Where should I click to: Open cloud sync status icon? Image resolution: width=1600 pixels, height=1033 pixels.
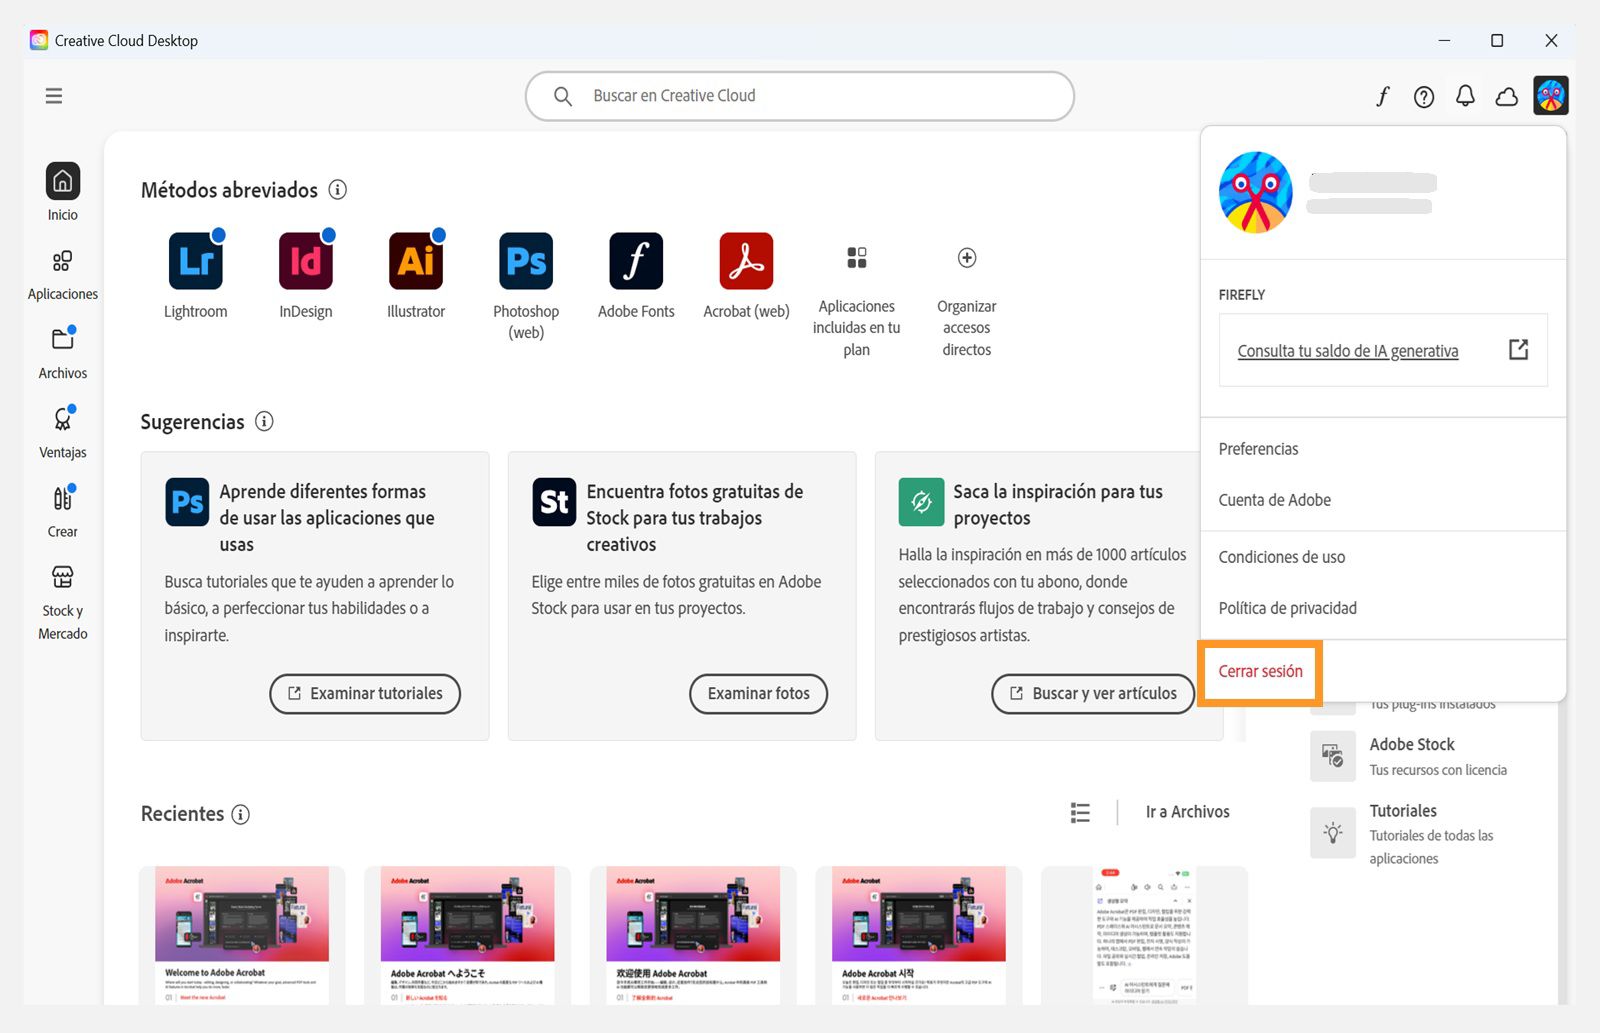(x=1507, y=96)
